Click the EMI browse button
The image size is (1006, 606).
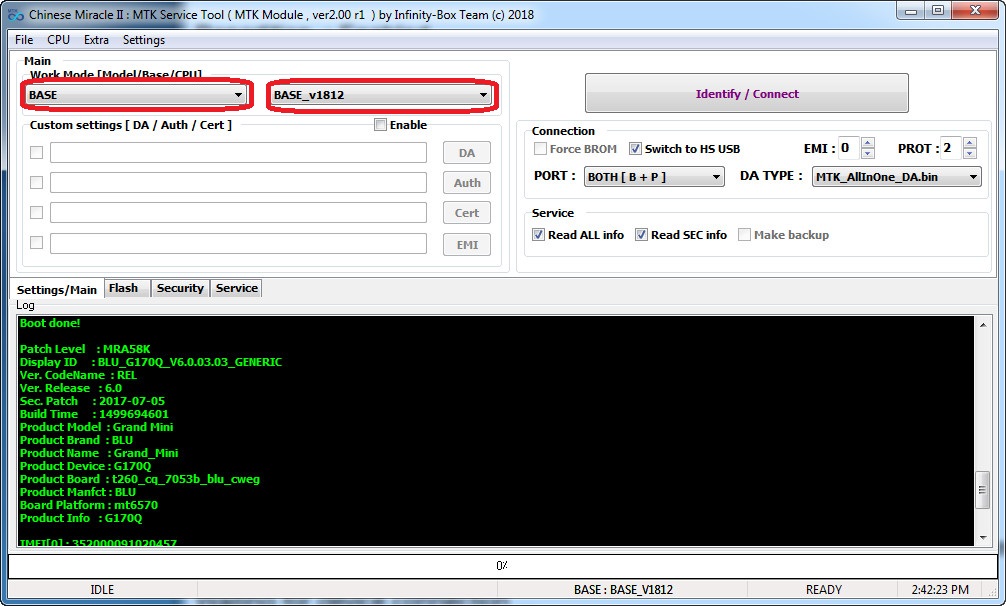coord(466,244)
